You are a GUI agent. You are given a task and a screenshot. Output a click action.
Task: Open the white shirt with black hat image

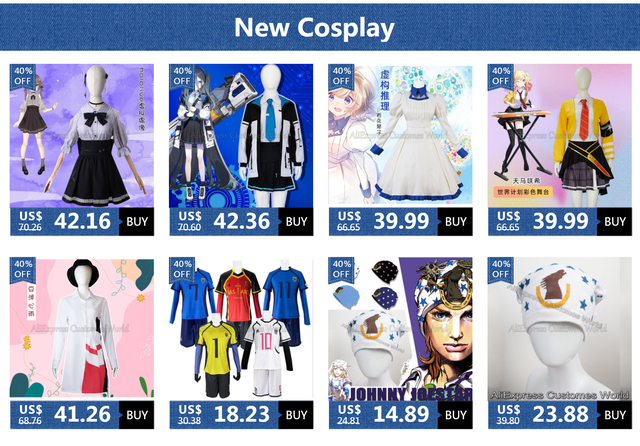click(x=82, y=329)
